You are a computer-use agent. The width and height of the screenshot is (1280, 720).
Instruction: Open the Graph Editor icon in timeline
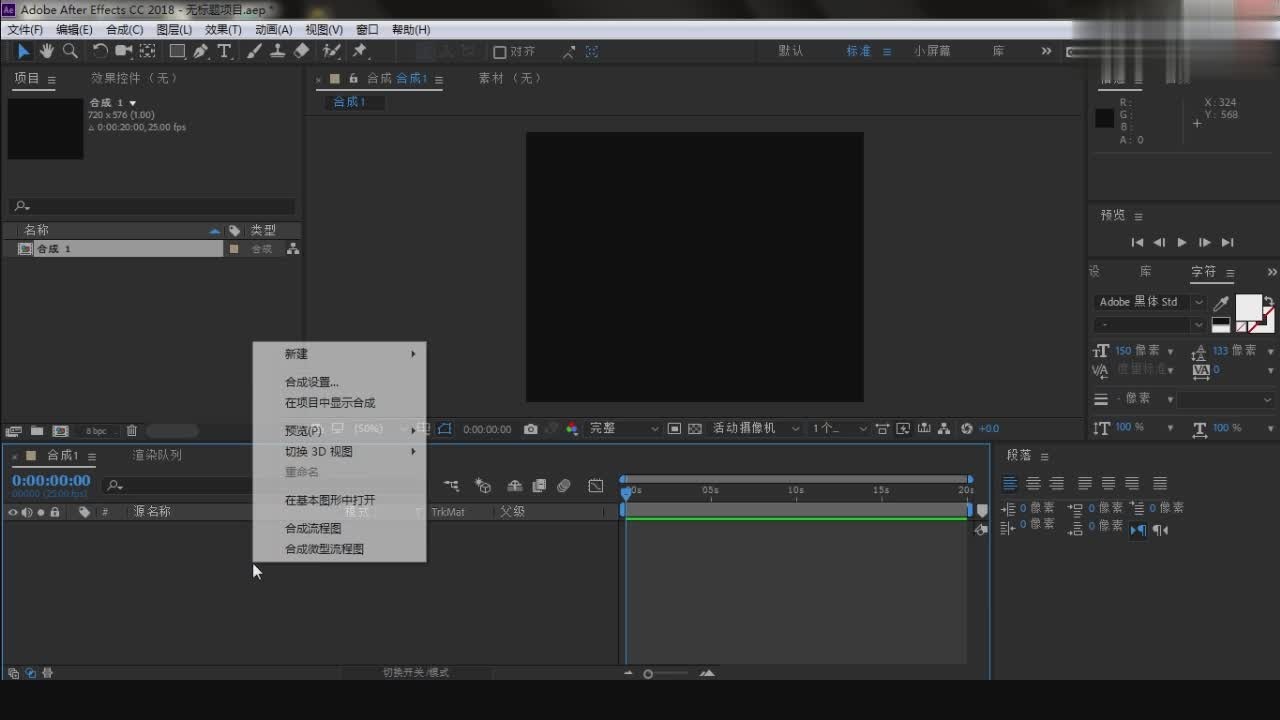[596, 486]
